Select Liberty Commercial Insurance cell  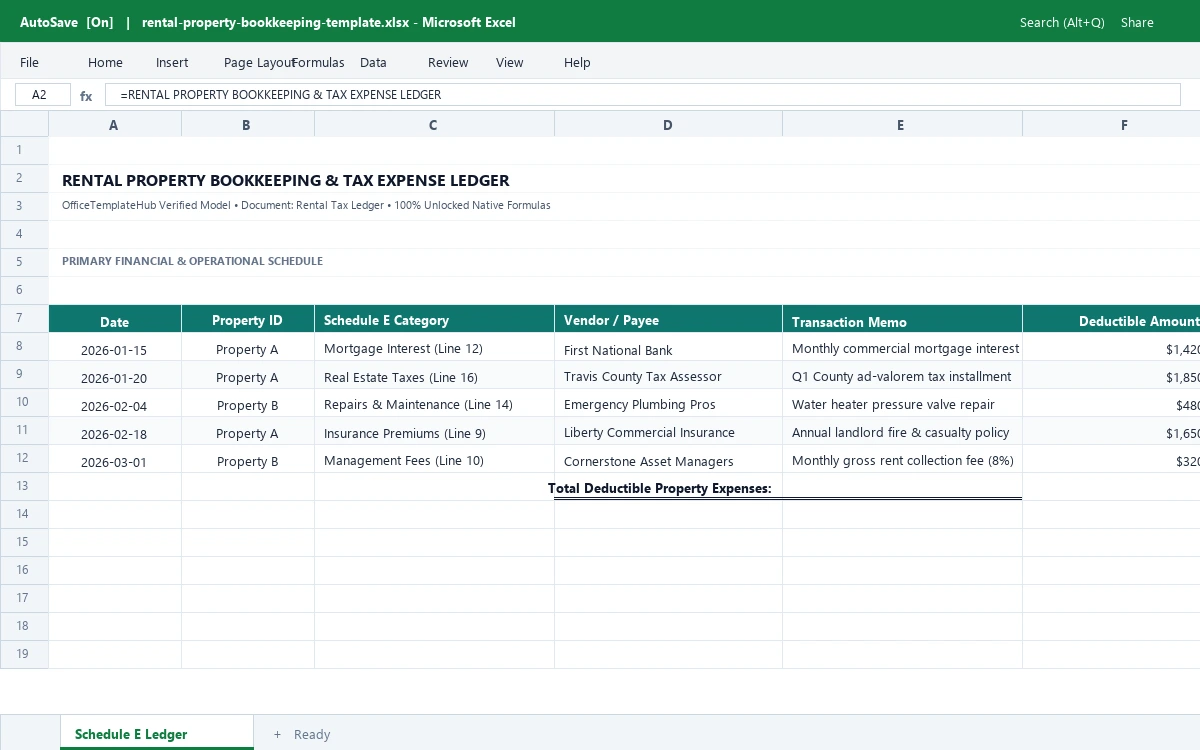668,433
